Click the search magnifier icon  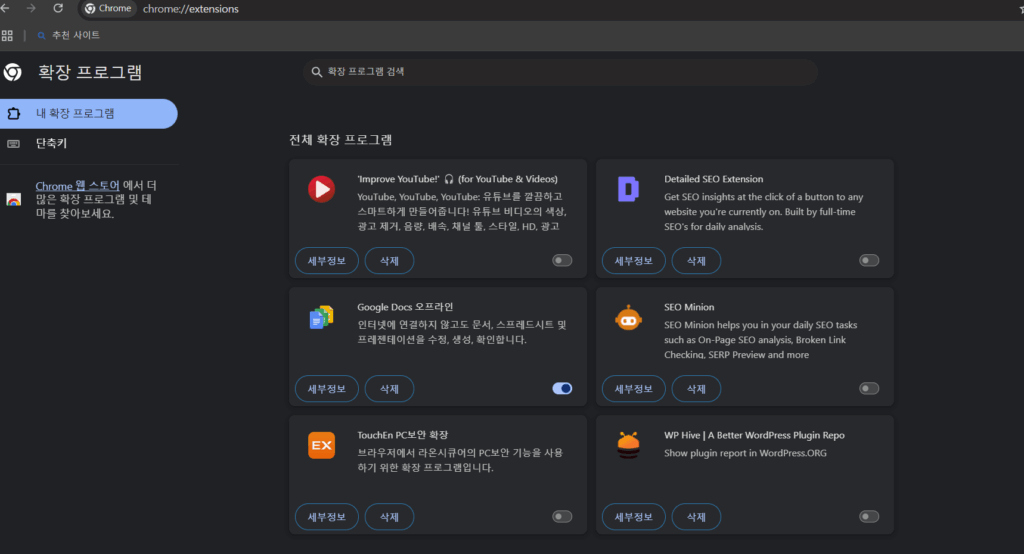tap(317, 72)
